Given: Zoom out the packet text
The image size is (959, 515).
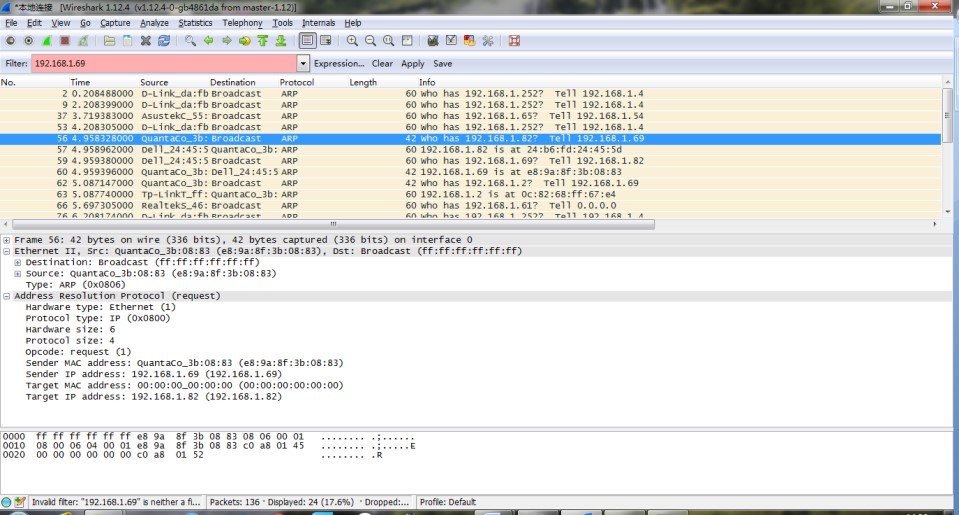Looking at the screenshot, I should click(x=371, y=41).
